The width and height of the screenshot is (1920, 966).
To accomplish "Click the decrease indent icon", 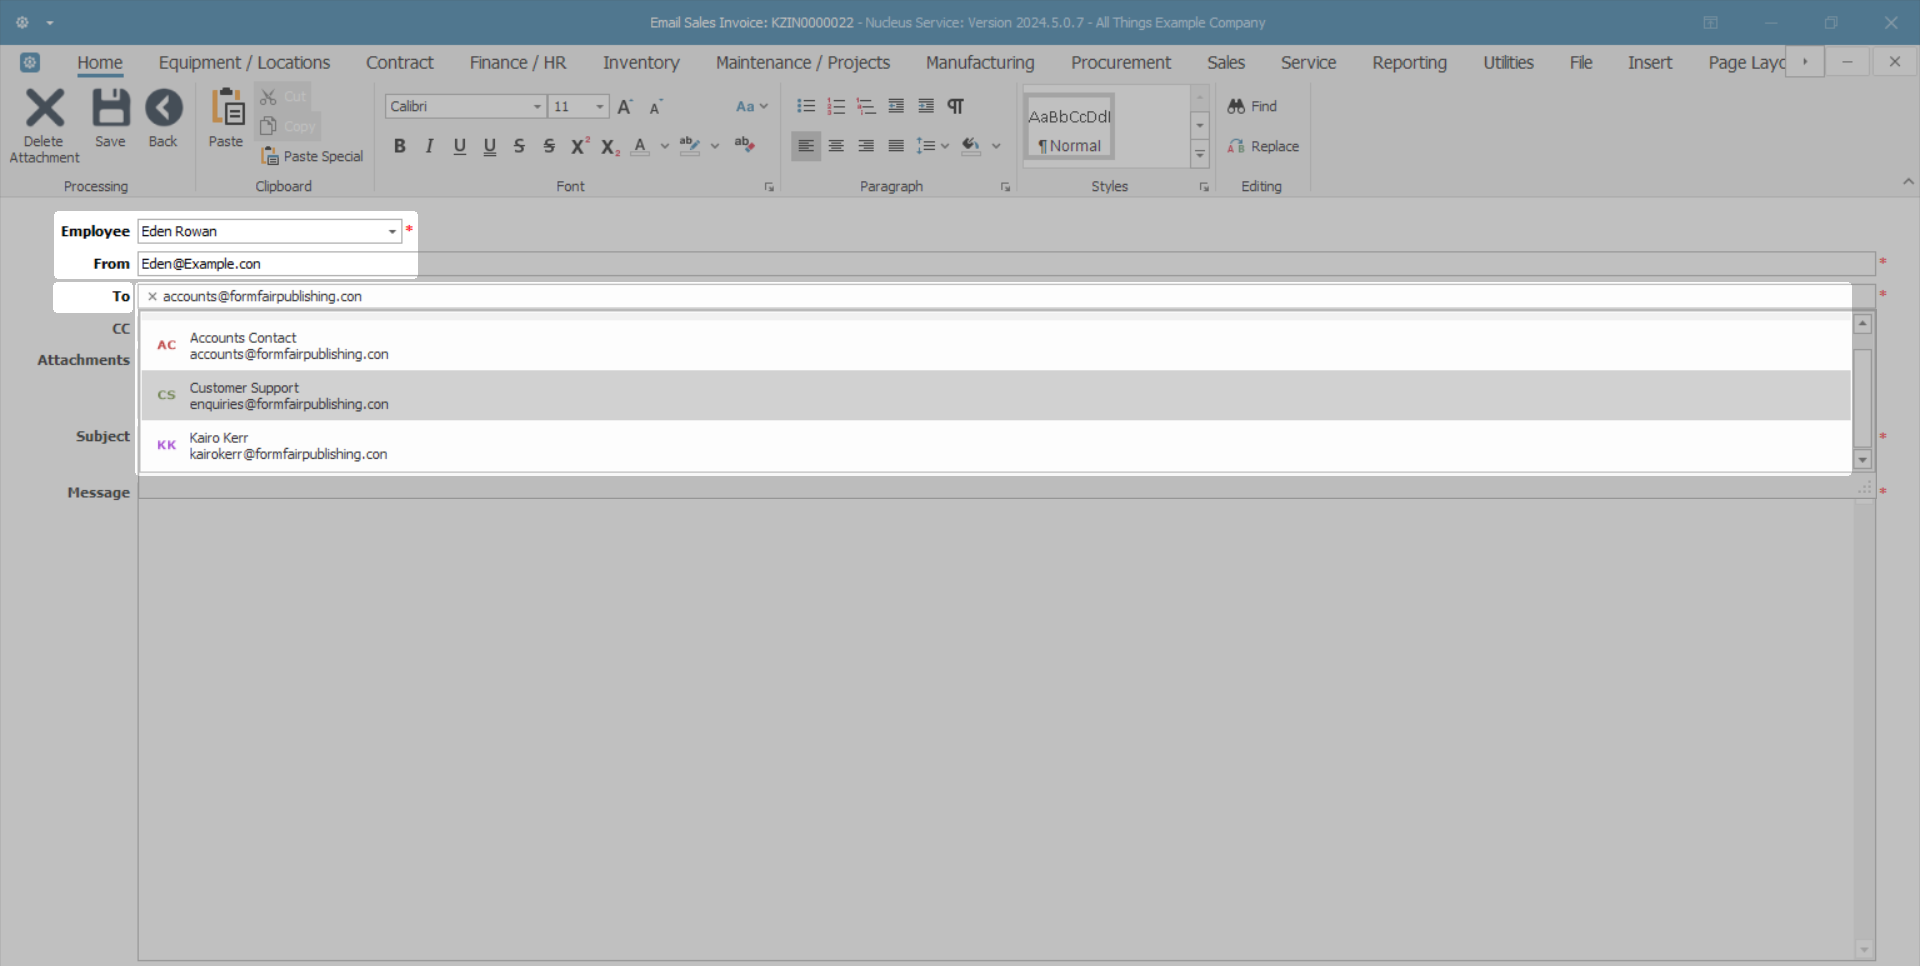I will (896, 106).
